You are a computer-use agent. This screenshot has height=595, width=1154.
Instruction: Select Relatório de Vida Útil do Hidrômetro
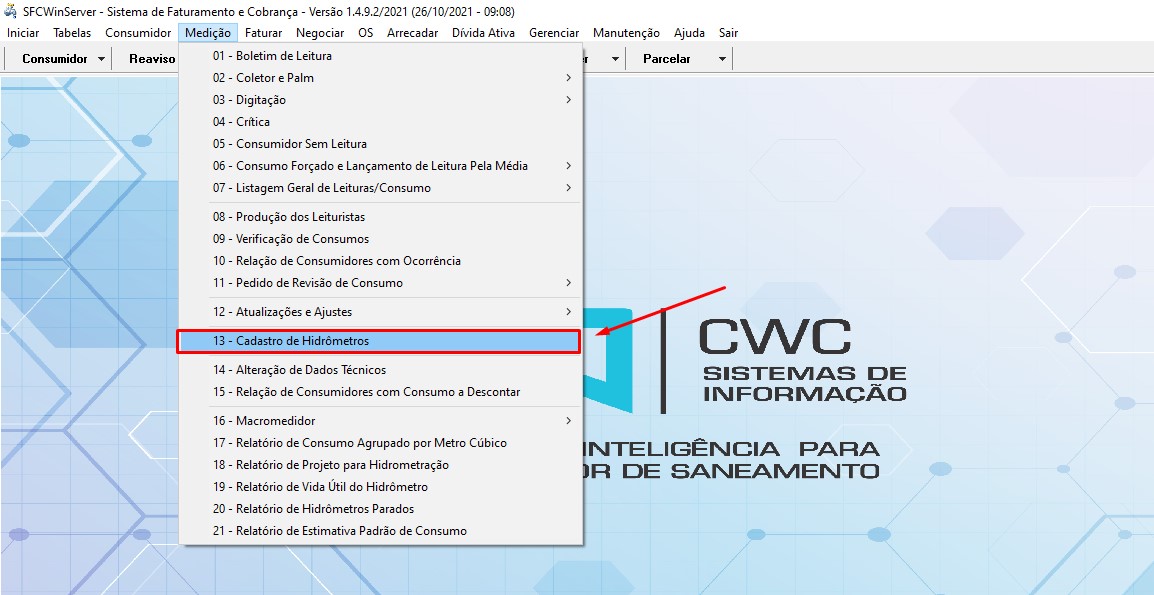click(320, 487)
